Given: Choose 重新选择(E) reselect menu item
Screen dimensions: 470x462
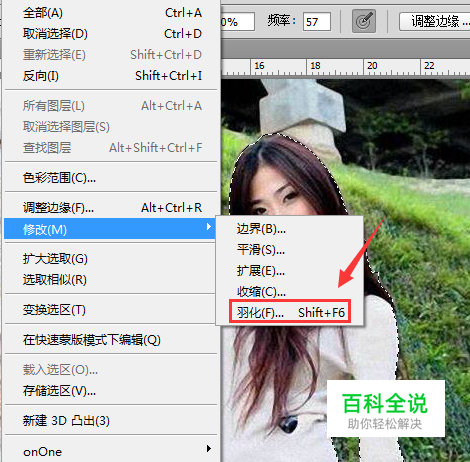Looking at the screenshot, I should pyautogui.click(x=110, y=55).
